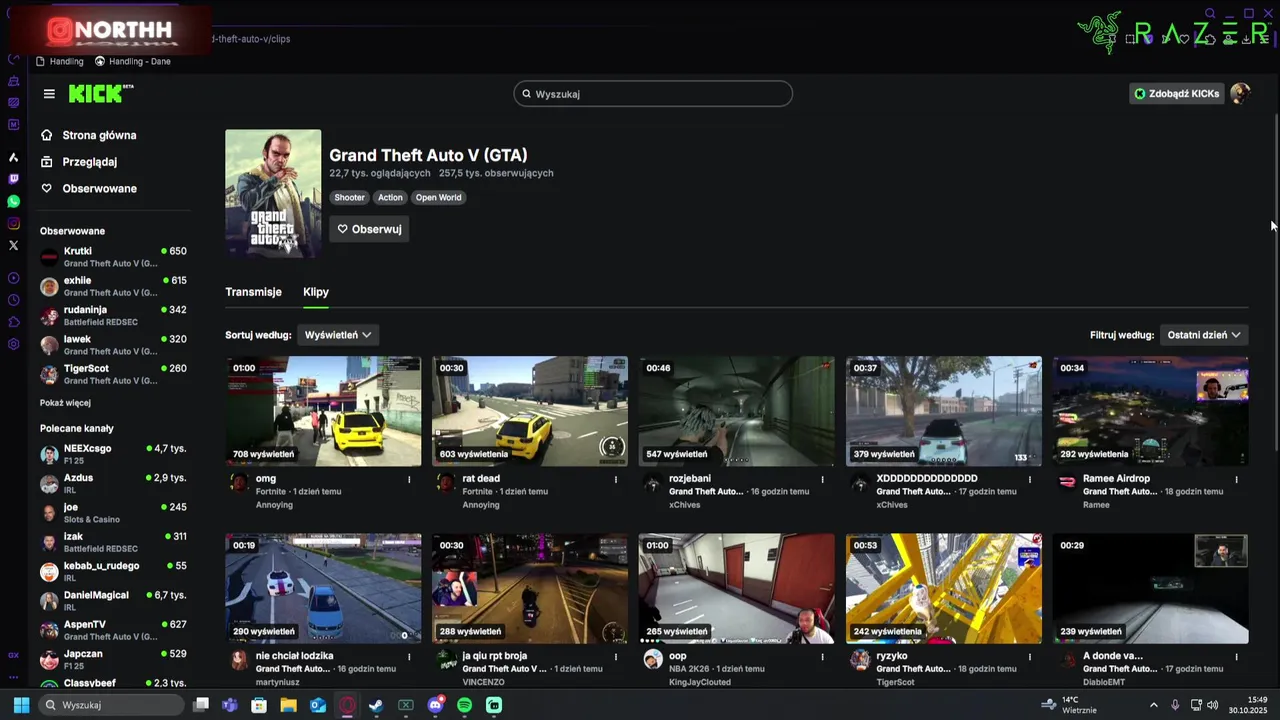Screen dimensions: 1280x720
Task: Open Opera sidebar extensions cube icon
Action: (x=13, y=322)
